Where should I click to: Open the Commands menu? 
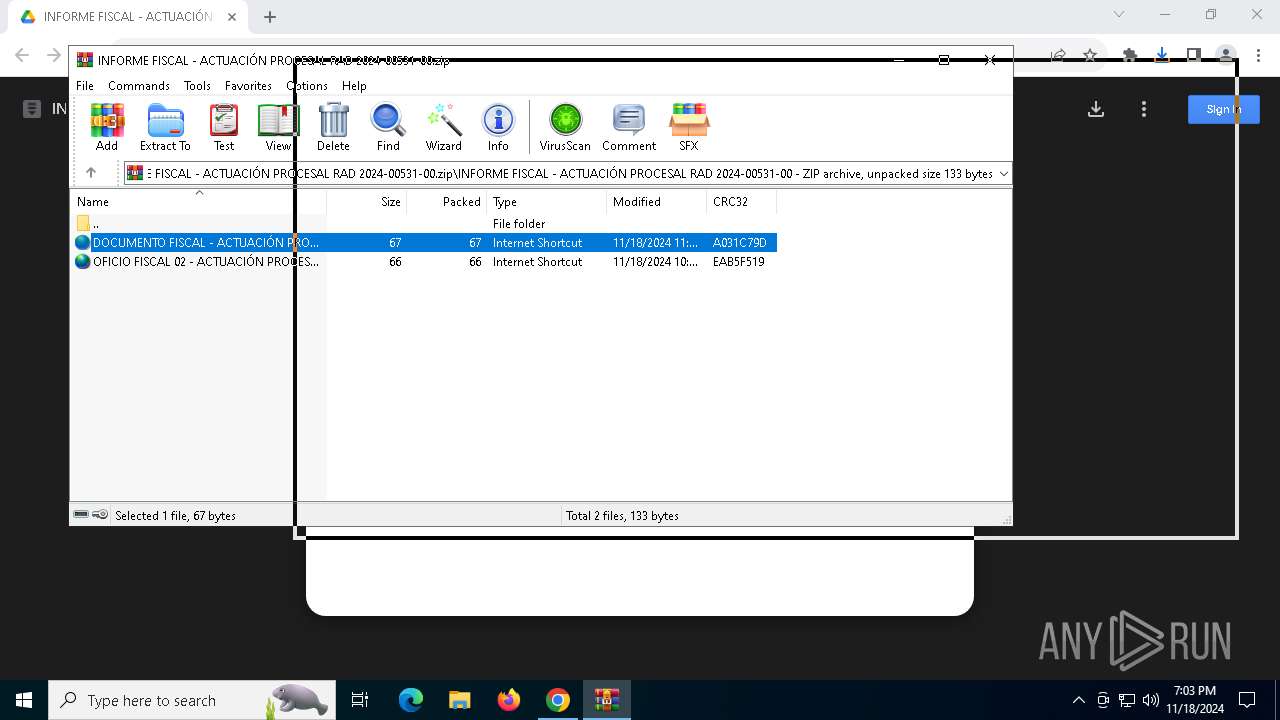[x=139, y=86]
